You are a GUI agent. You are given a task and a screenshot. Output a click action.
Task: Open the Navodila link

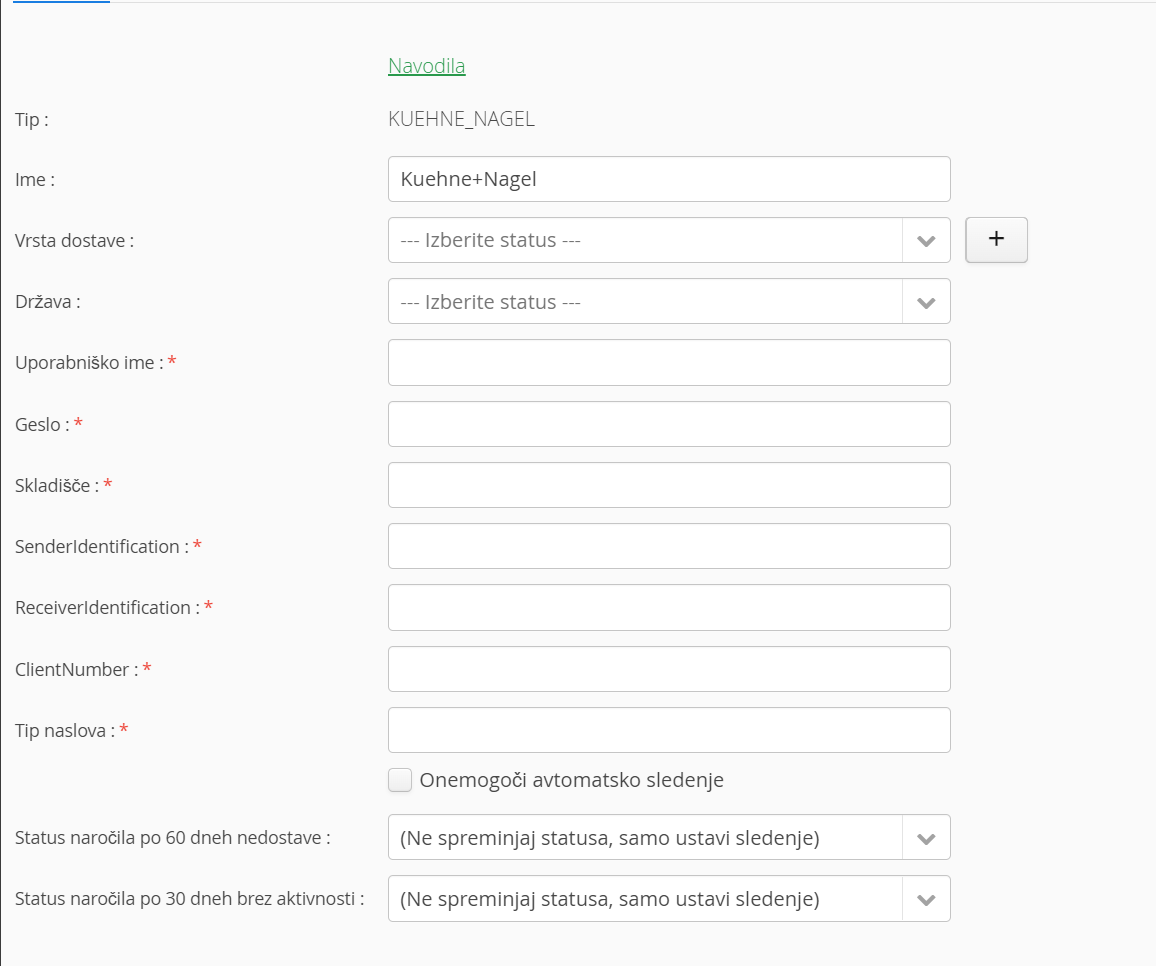426,66
